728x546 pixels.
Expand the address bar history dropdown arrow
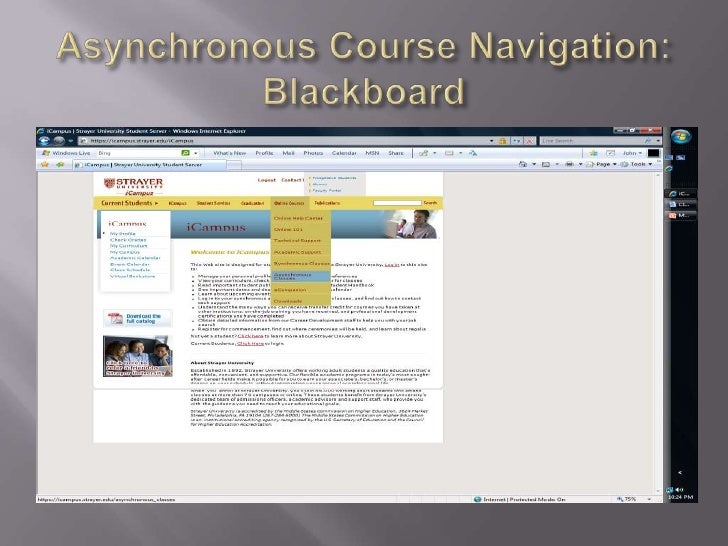point(492,141)
